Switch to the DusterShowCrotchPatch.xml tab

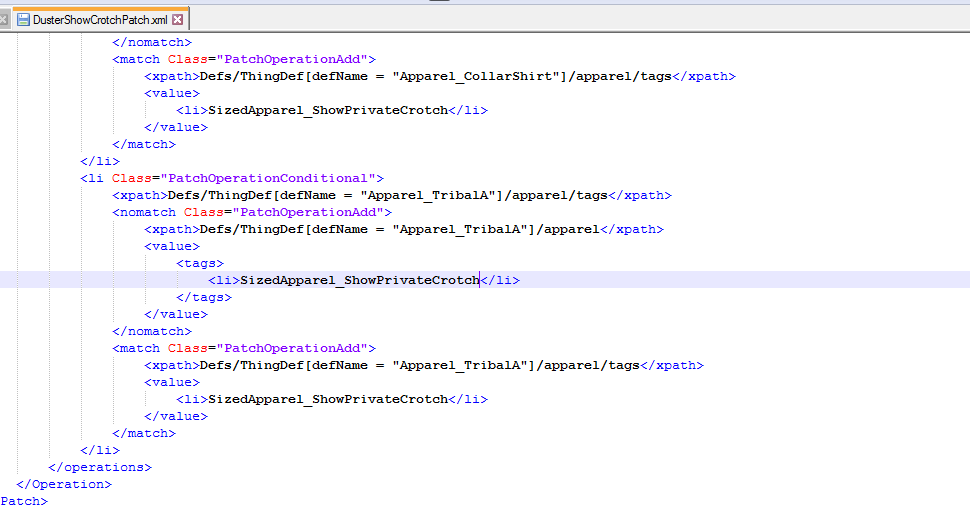point(100,20)
